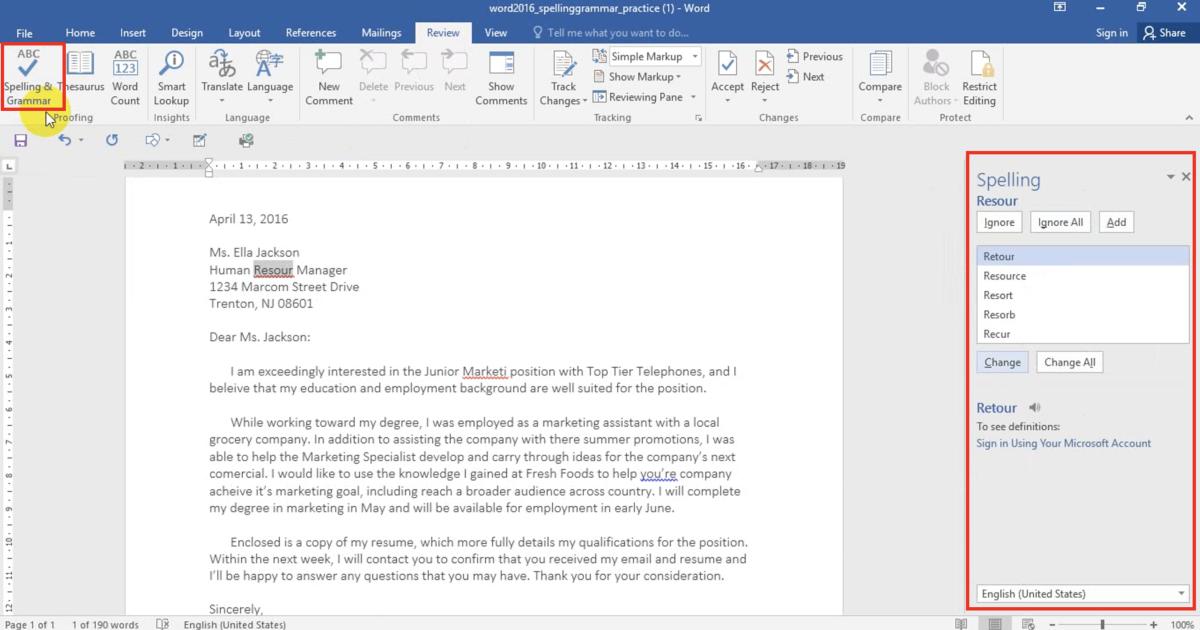Select Resource suggestion
Image resolution: width=1200 pixels, height=630 pixels.
tap(1083, 276)
